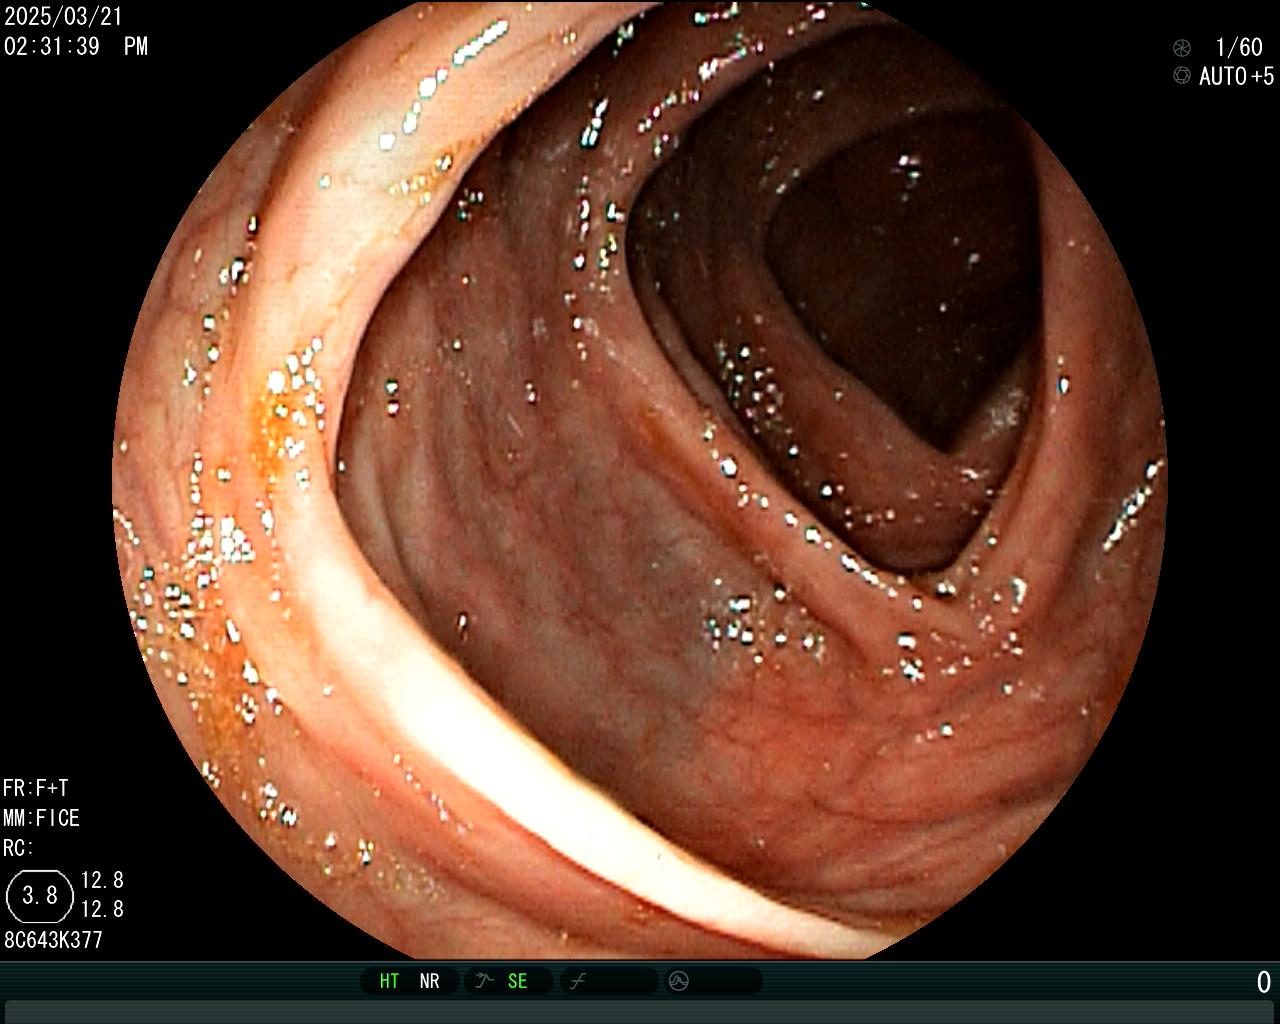Click the 1/60 shutter speed value

pos(1239,48)
